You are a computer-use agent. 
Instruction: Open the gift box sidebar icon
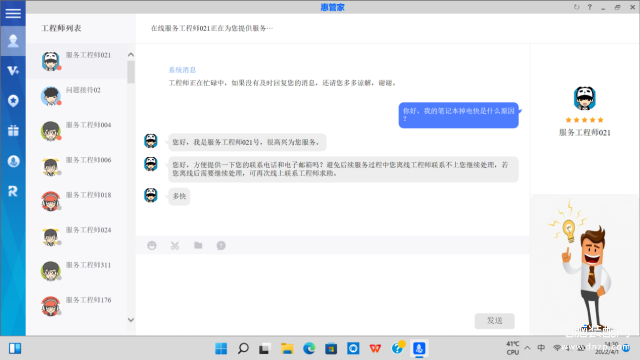[x=13, y=131]
